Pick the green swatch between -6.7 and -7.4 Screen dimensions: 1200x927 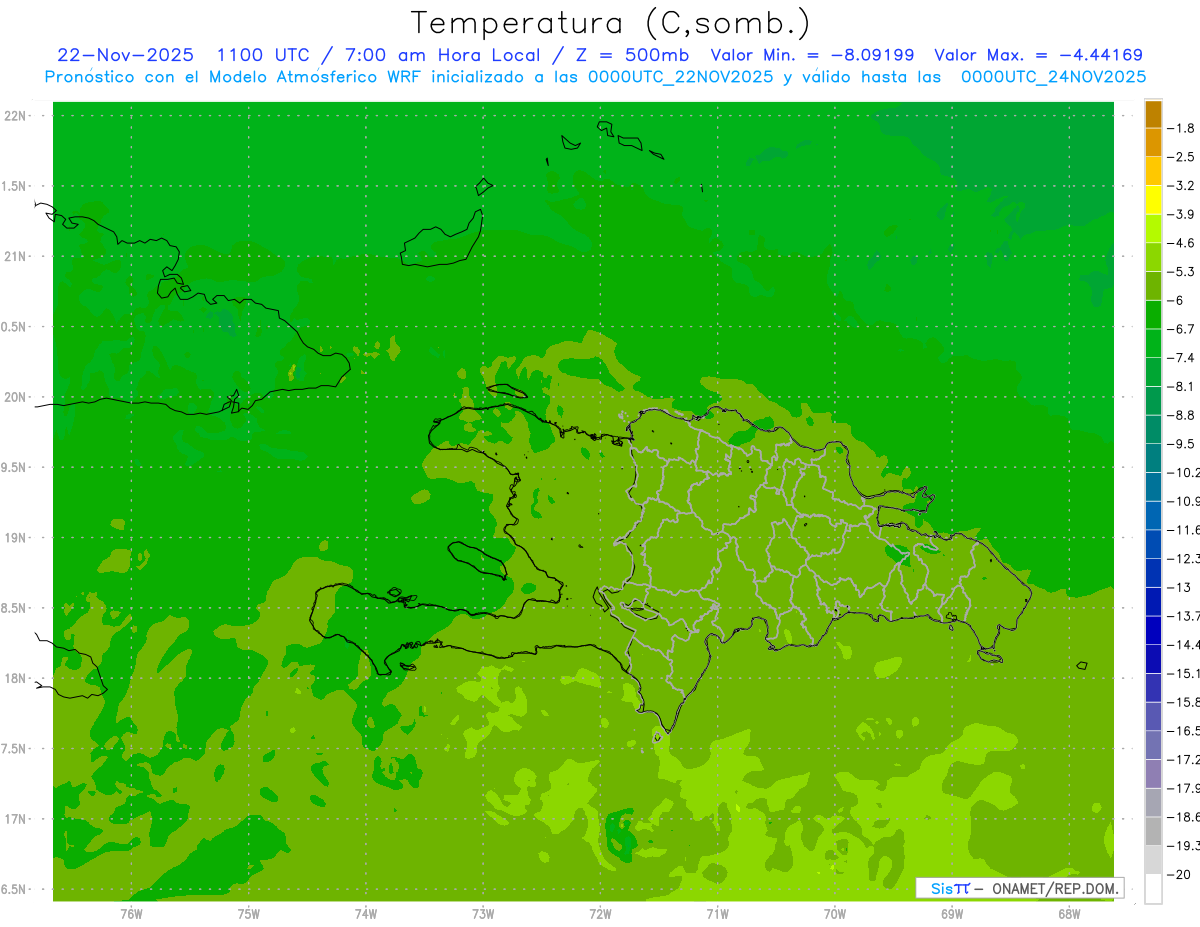(x=1153, y=344)
